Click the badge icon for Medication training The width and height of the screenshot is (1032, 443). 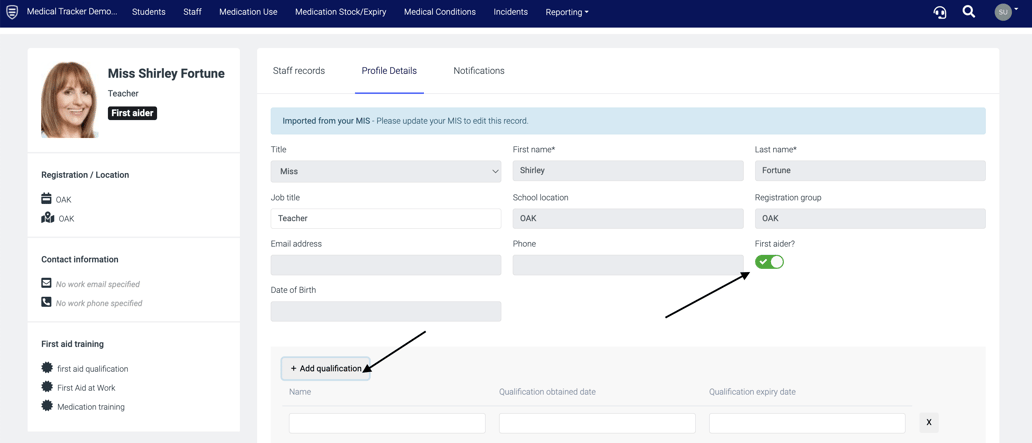(x=47, y=406)
